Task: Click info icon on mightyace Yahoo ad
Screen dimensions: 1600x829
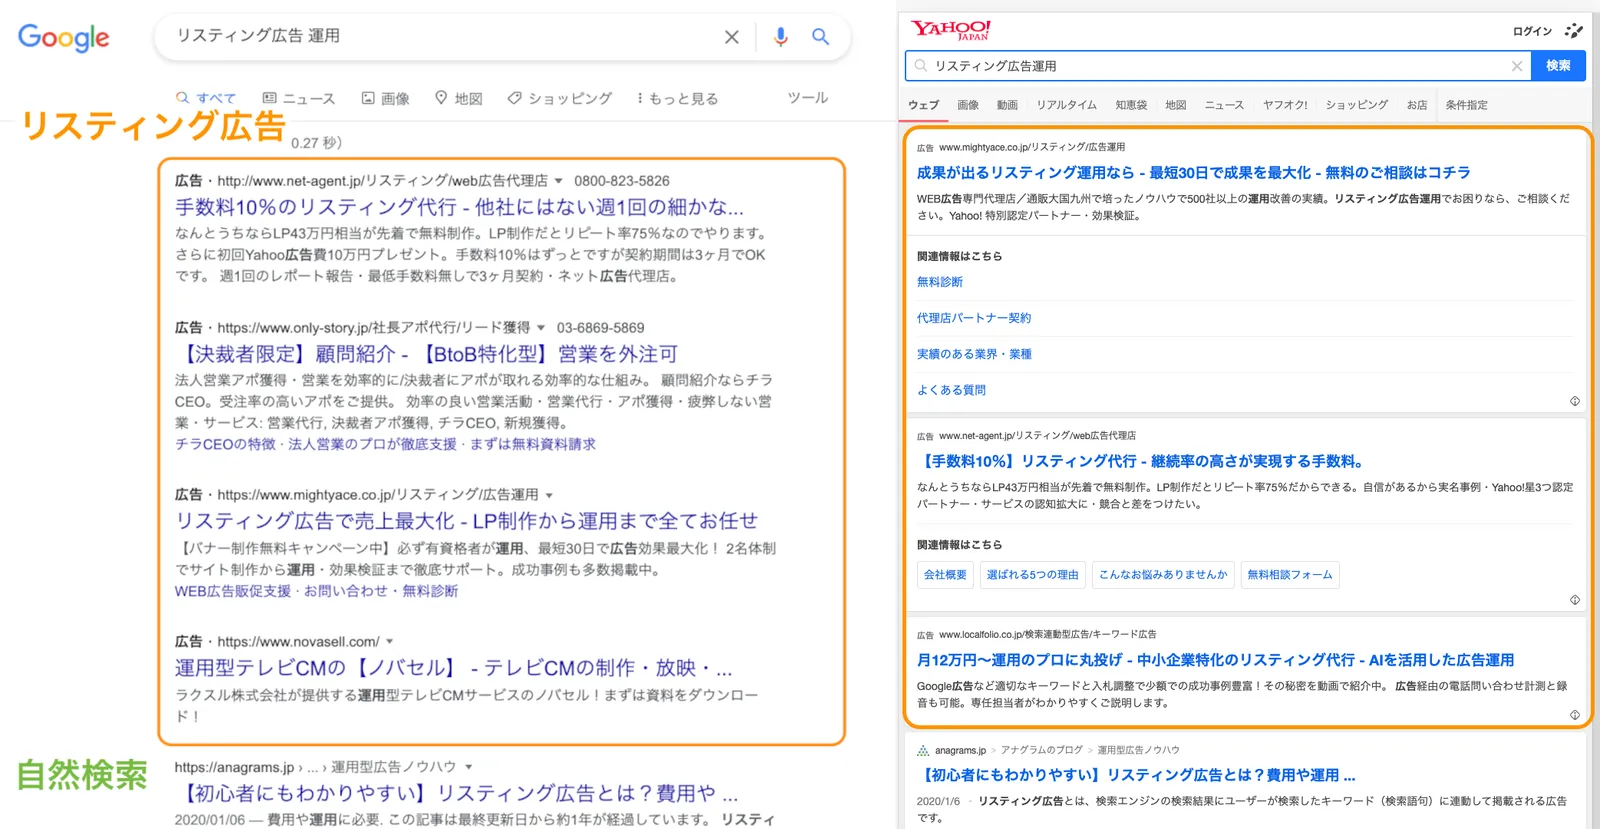Action: [1575, 401]
